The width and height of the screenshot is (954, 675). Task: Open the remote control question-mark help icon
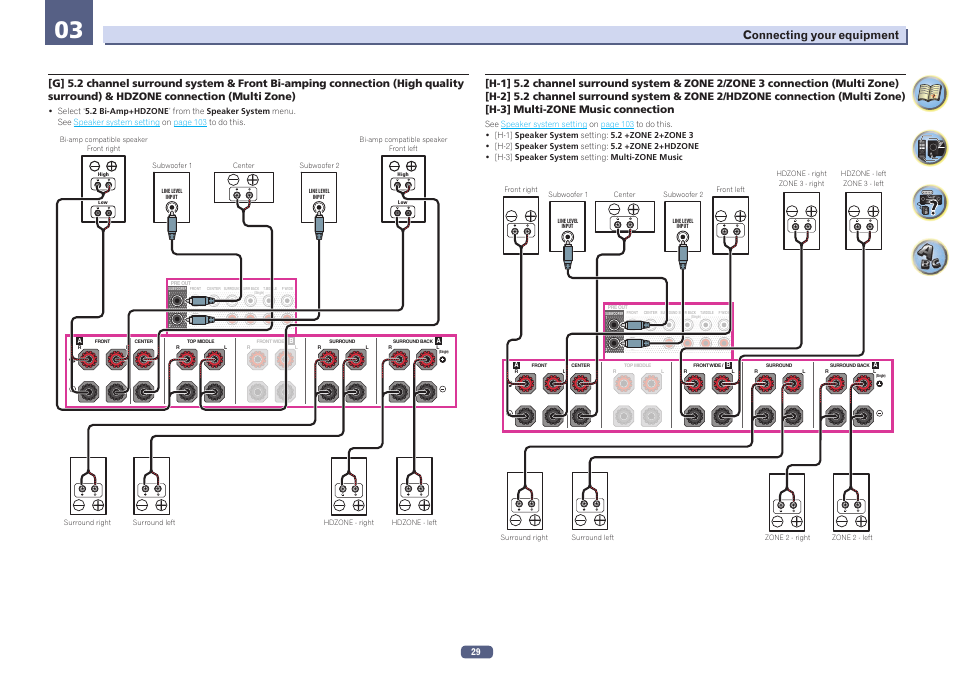(x=930, y=202)
